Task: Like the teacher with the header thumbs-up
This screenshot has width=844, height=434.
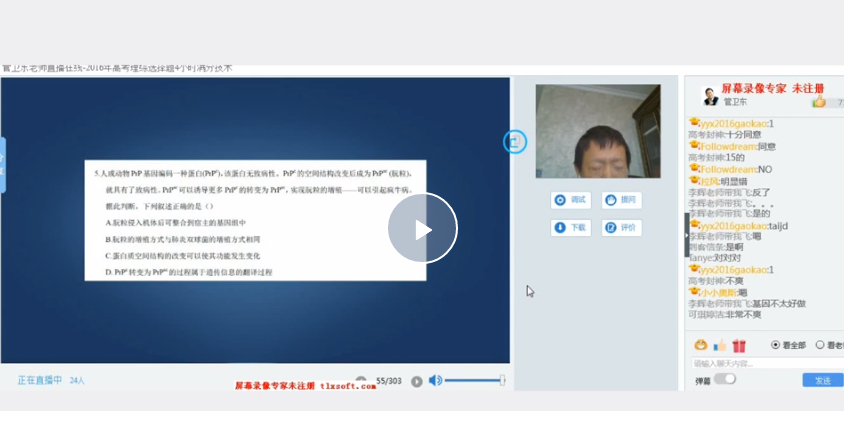Action: click(819, 101)
